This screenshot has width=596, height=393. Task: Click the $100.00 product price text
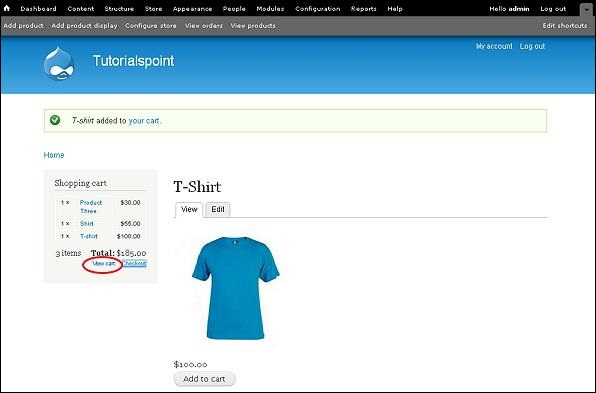tap(190, 364)
